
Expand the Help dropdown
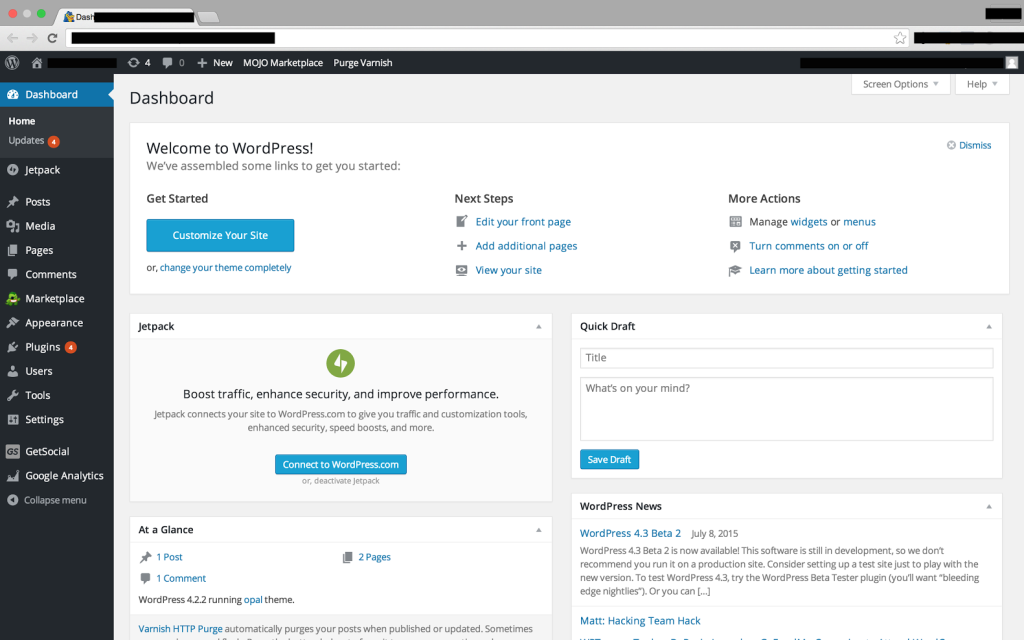tap(981, 84)
